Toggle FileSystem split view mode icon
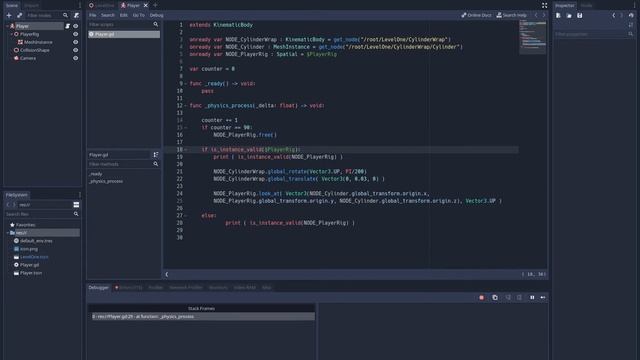This screenshot has width=640, height=360. [x=76, y=204]
